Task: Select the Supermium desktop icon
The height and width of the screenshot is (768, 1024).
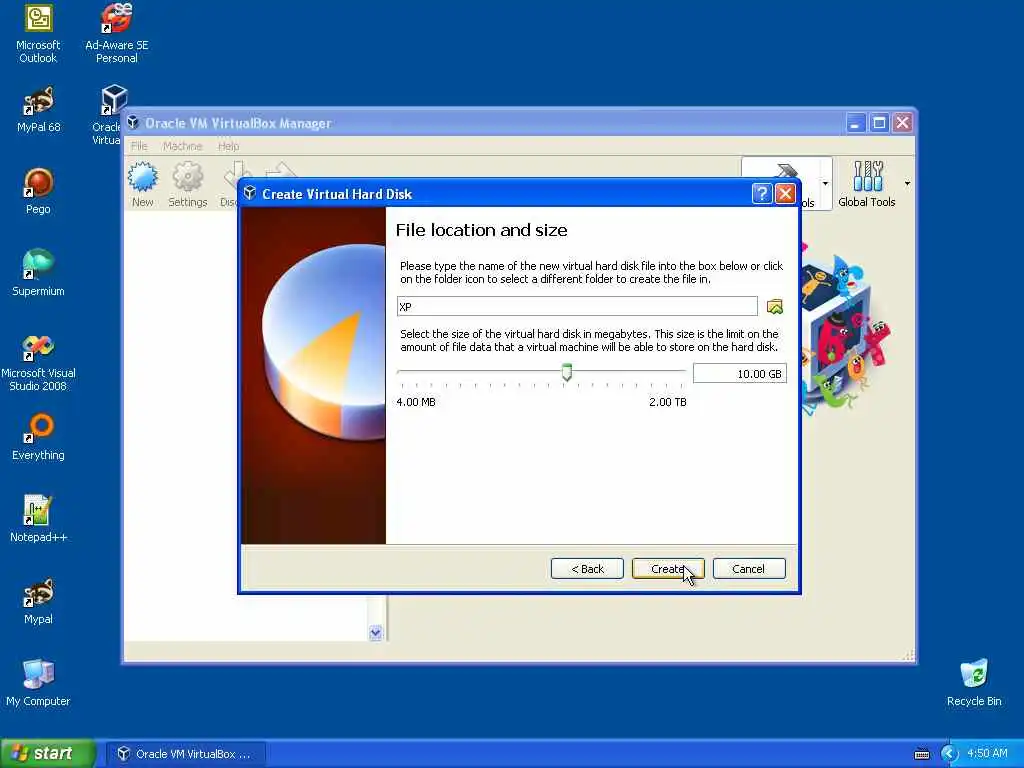Action: click(x=38, y=273)
